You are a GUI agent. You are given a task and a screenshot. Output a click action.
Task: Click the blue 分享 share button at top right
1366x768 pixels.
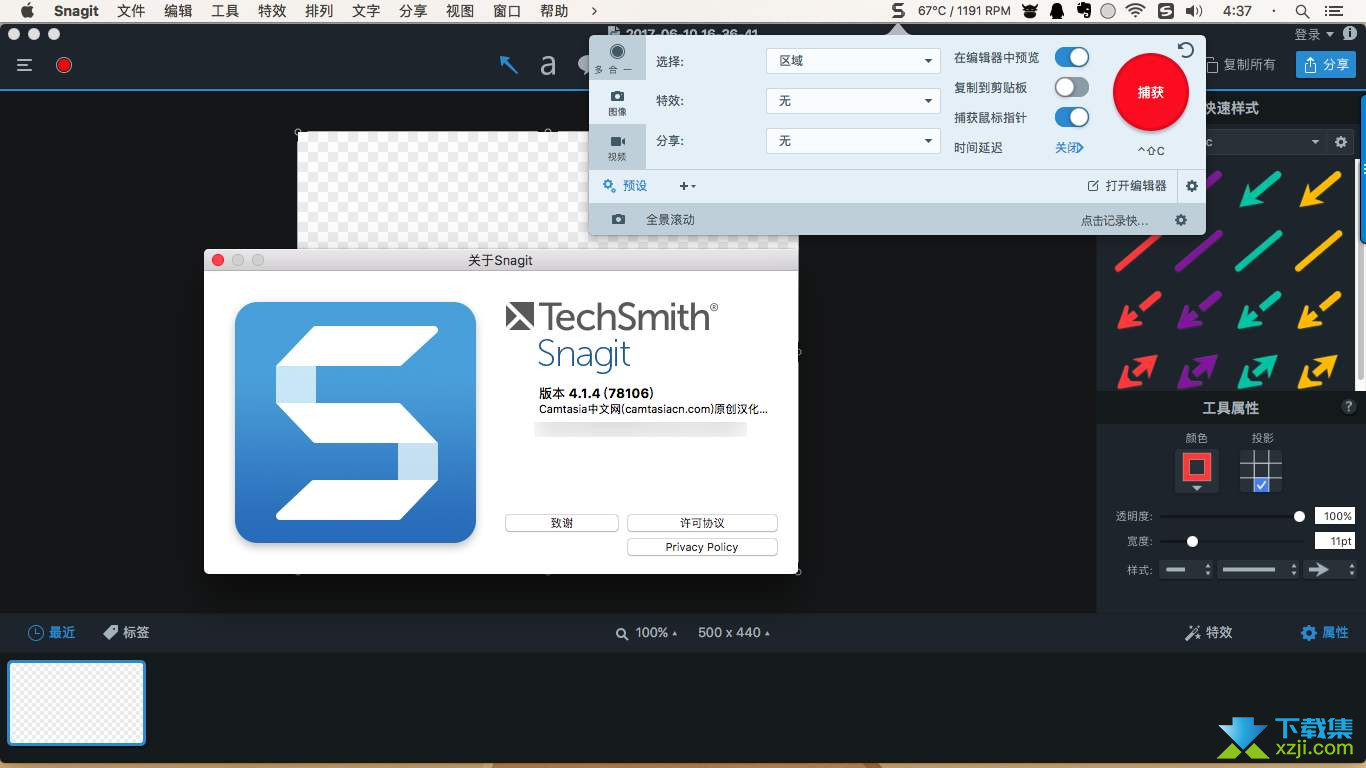pos(1325,64)
